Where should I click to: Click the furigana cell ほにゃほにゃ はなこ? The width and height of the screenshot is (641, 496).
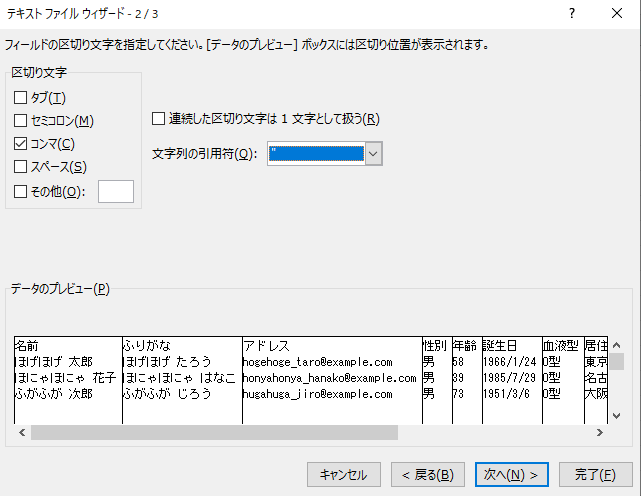[x=179, y=378]
